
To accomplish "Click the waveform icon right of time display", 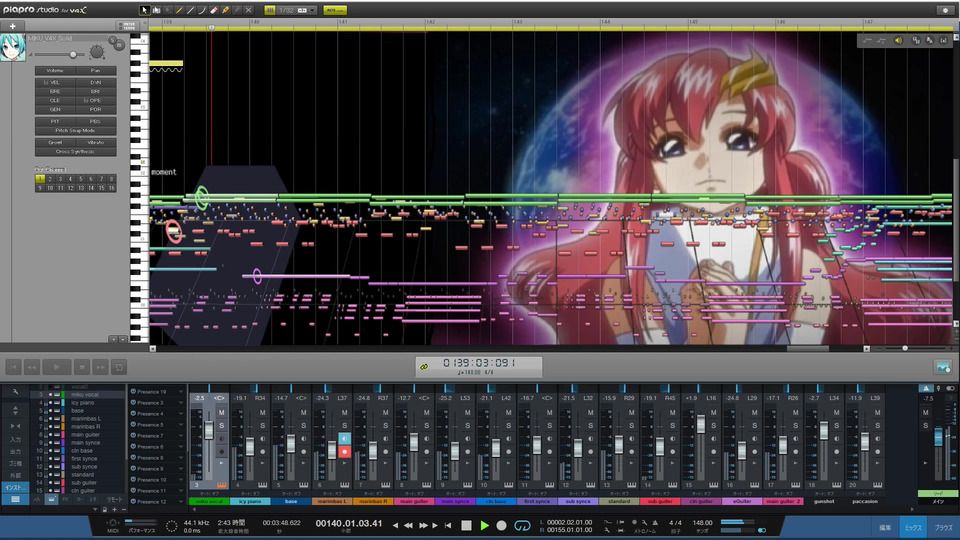I will pos(943,367).
